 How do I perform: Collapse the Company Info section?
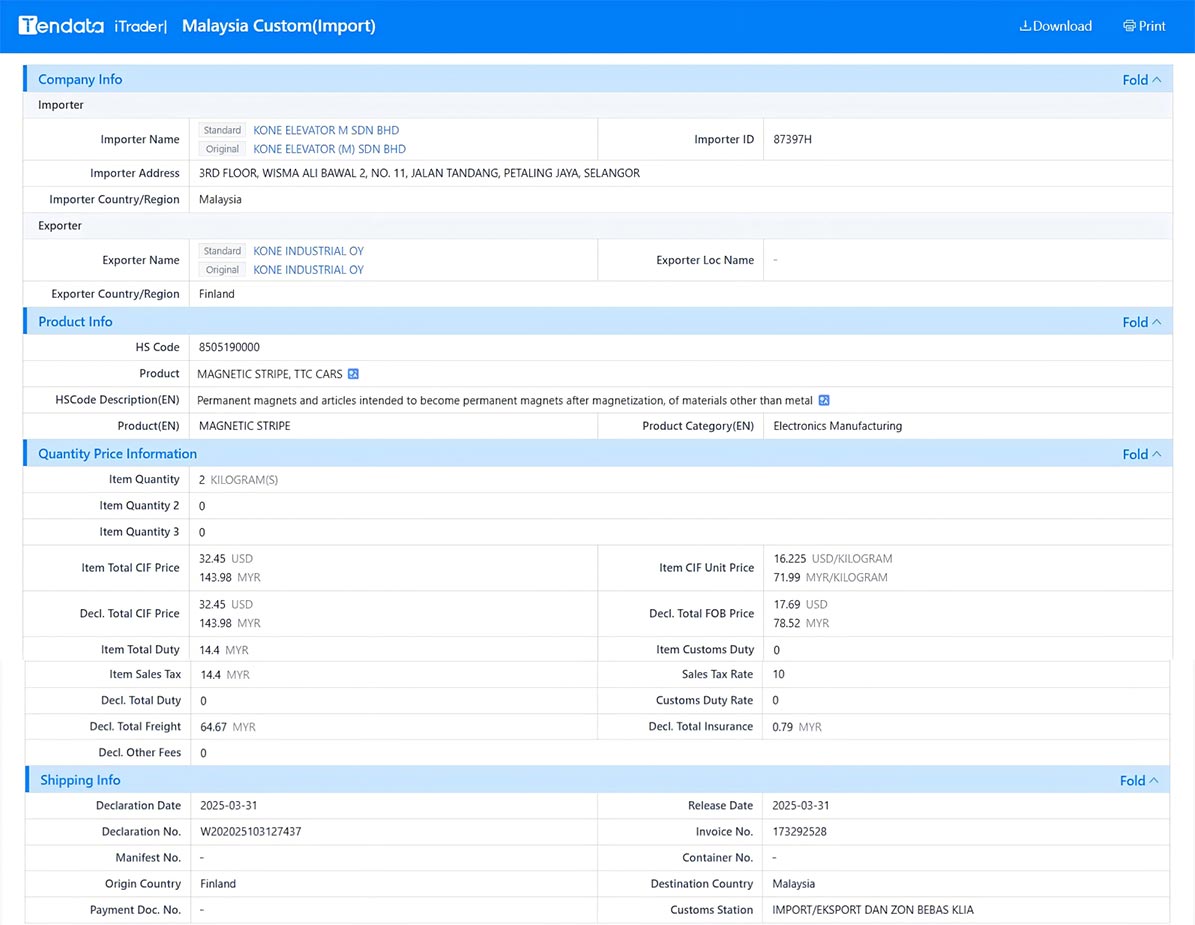pos(1142,79)
